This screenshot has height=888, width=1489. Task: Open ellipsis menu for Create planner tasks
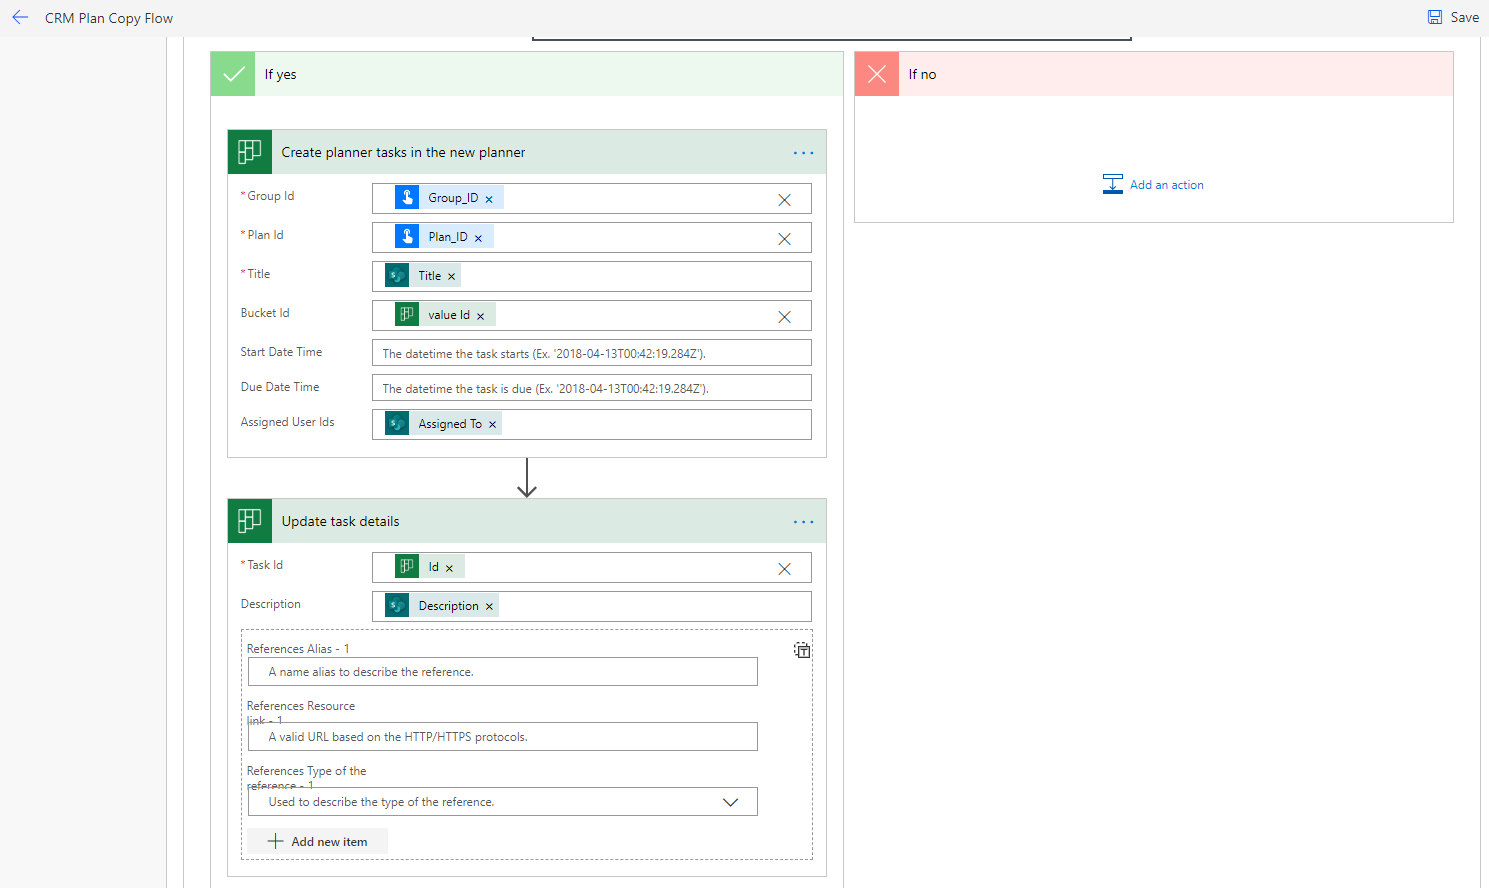[x=803, y=153]
